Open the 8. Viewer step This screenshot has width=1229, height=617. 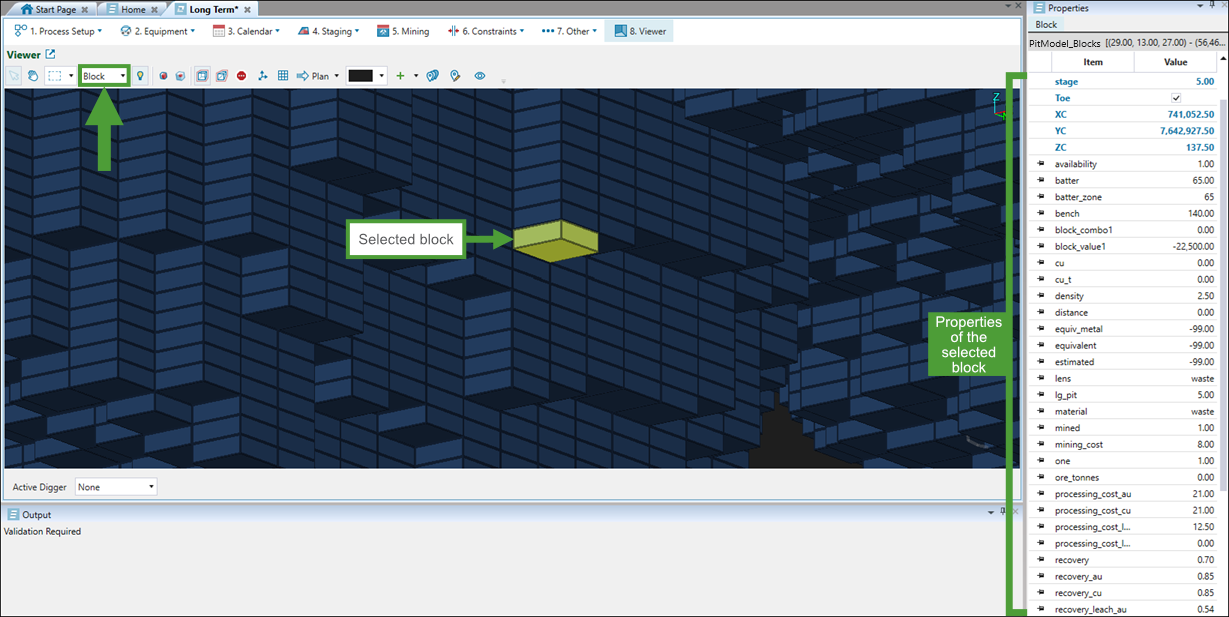tap(640, 31)
